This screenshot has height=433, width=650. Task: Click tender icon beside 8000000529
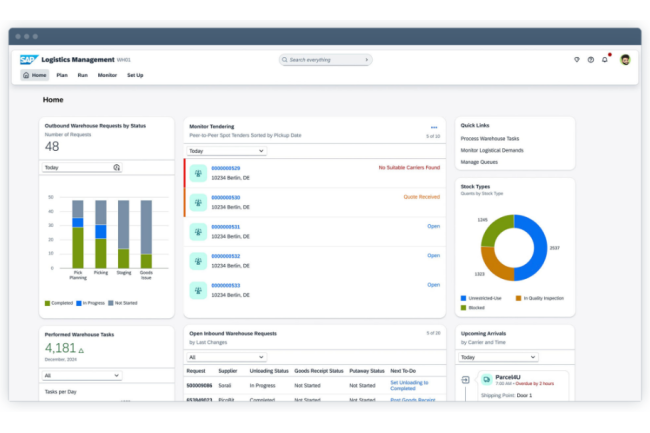(199, 172)
